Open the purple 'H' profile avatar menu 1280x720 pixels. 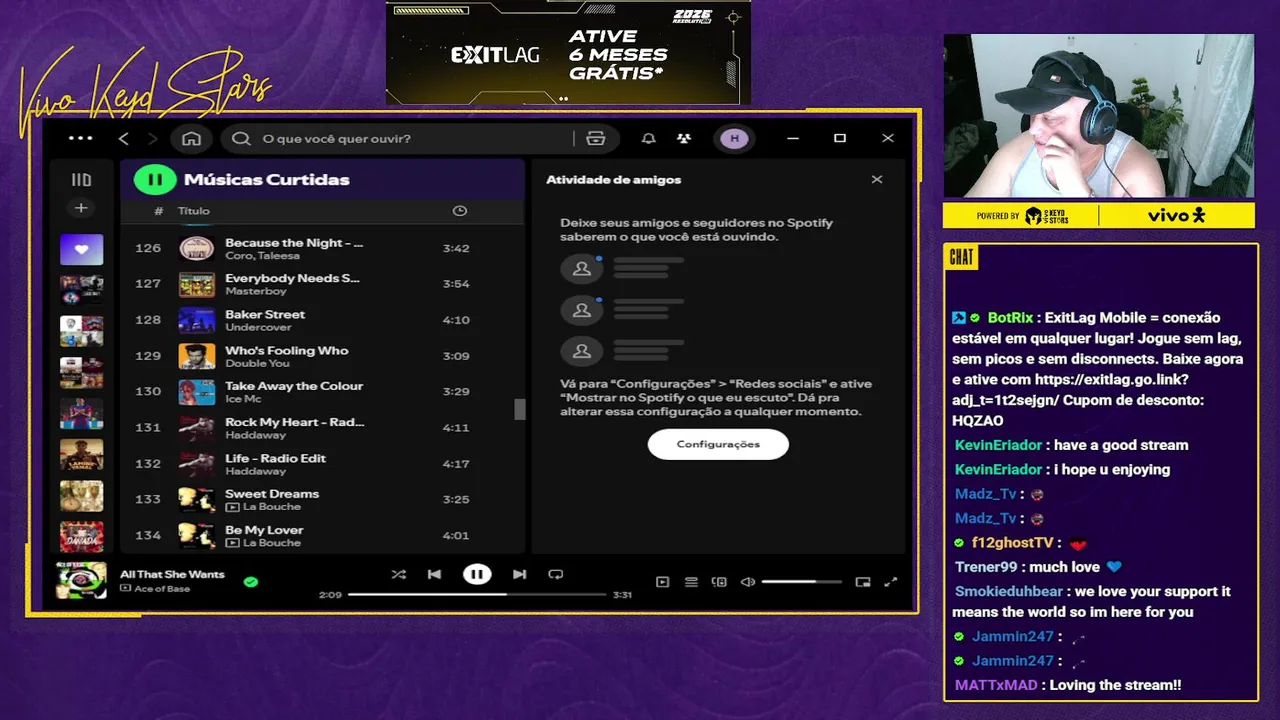tap(735, 138)
